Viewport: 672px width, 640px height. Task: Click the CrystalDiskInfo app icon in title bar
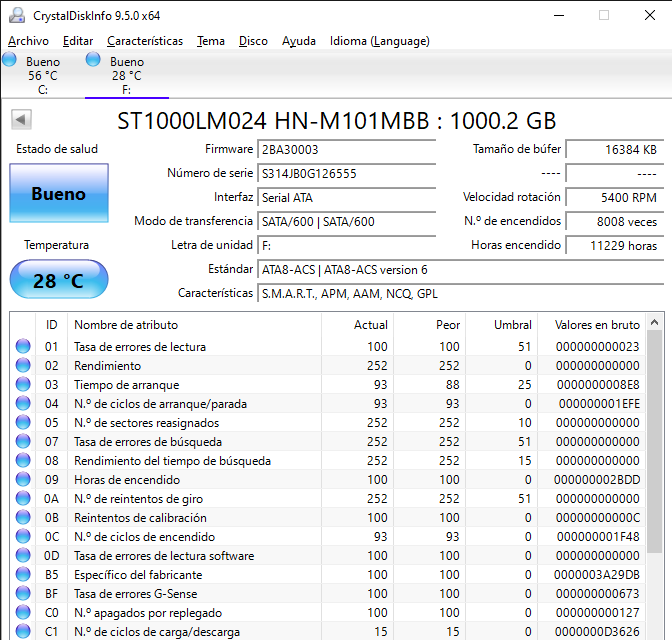point(17,15)
